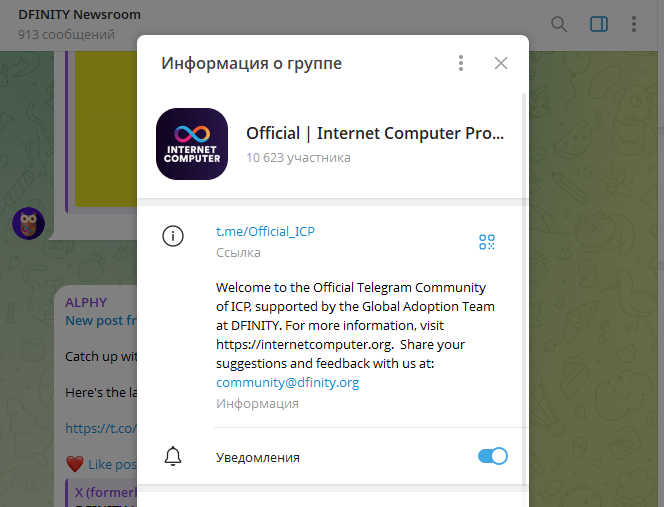The width and height of the screenshot is (664, 507).
Task: Open the search icon in chat header
Action: pyautogui.click(x=559, y=24)
